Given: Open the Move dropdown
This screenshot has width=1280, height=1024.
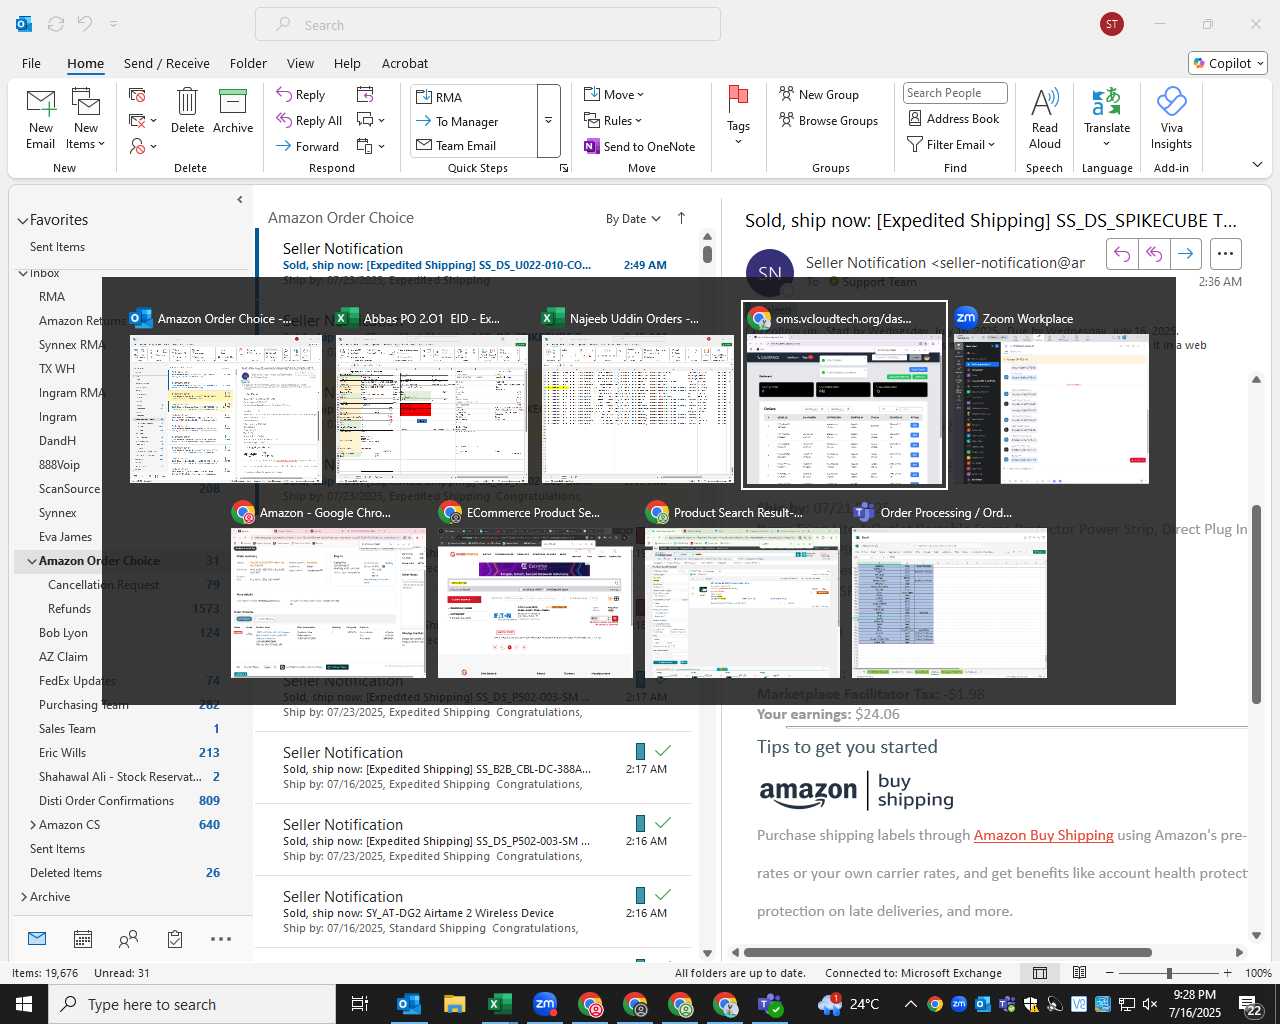Looking at the screenshot, I should 614,94.
